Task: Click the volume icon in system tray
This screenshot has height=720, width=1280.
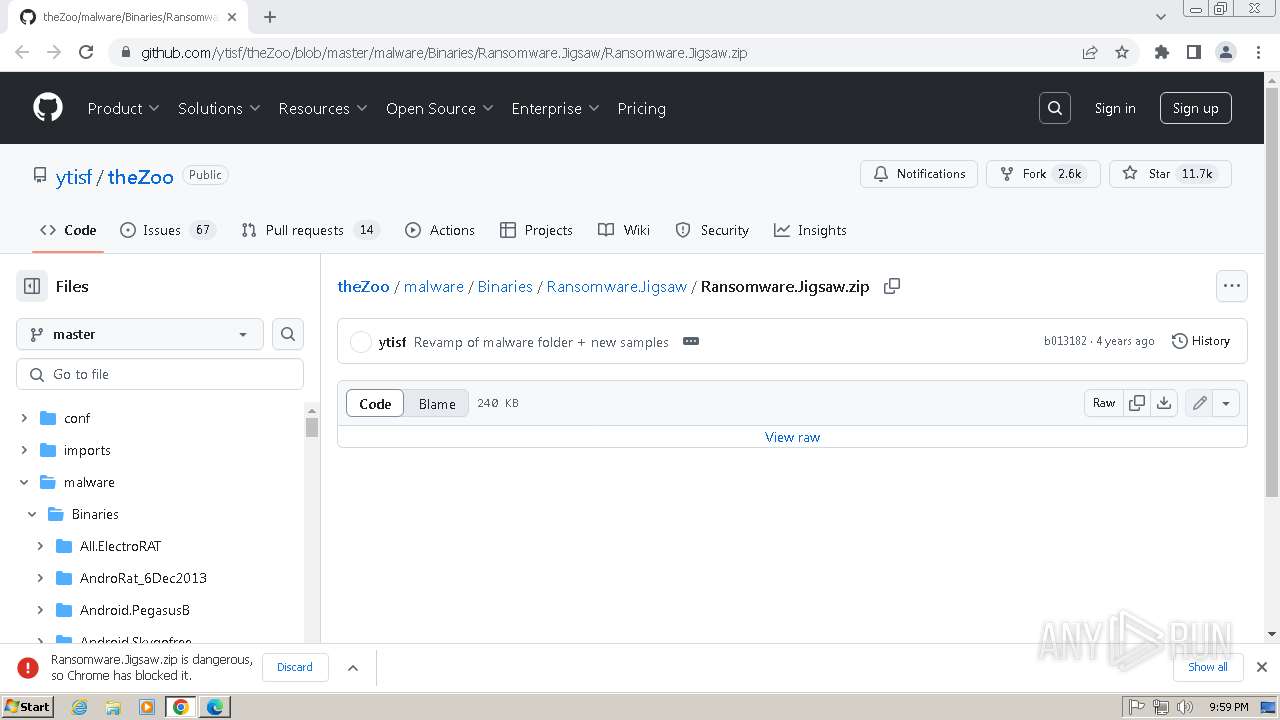Action: point(1185,707)
